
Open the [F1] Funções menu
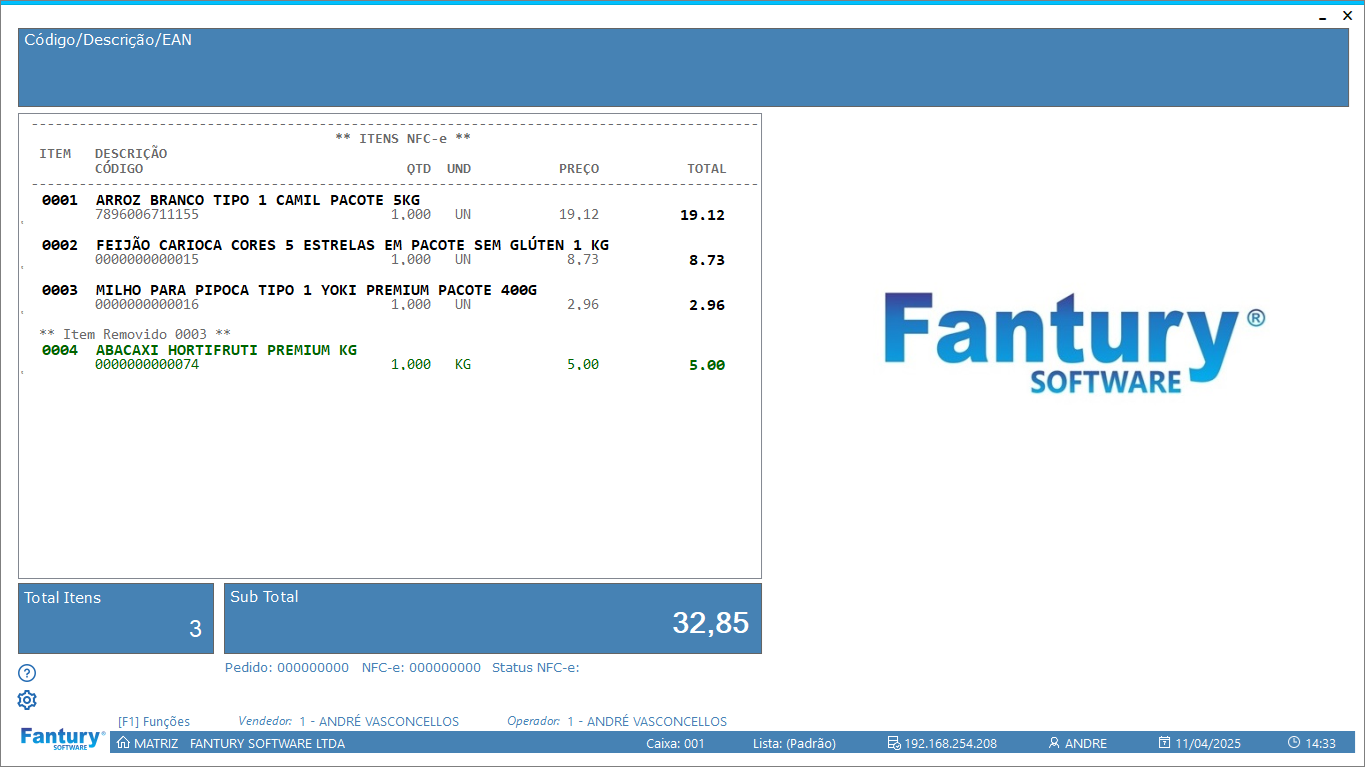click(154, 721)
